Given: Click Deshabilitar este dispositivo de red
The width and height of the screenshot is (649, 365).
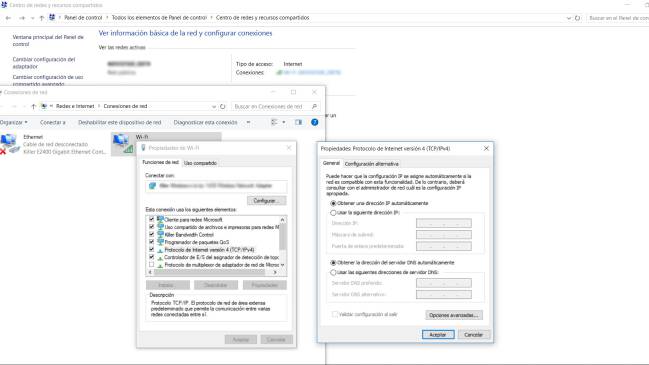Looking at the screenshot, I should click(120, 122).
